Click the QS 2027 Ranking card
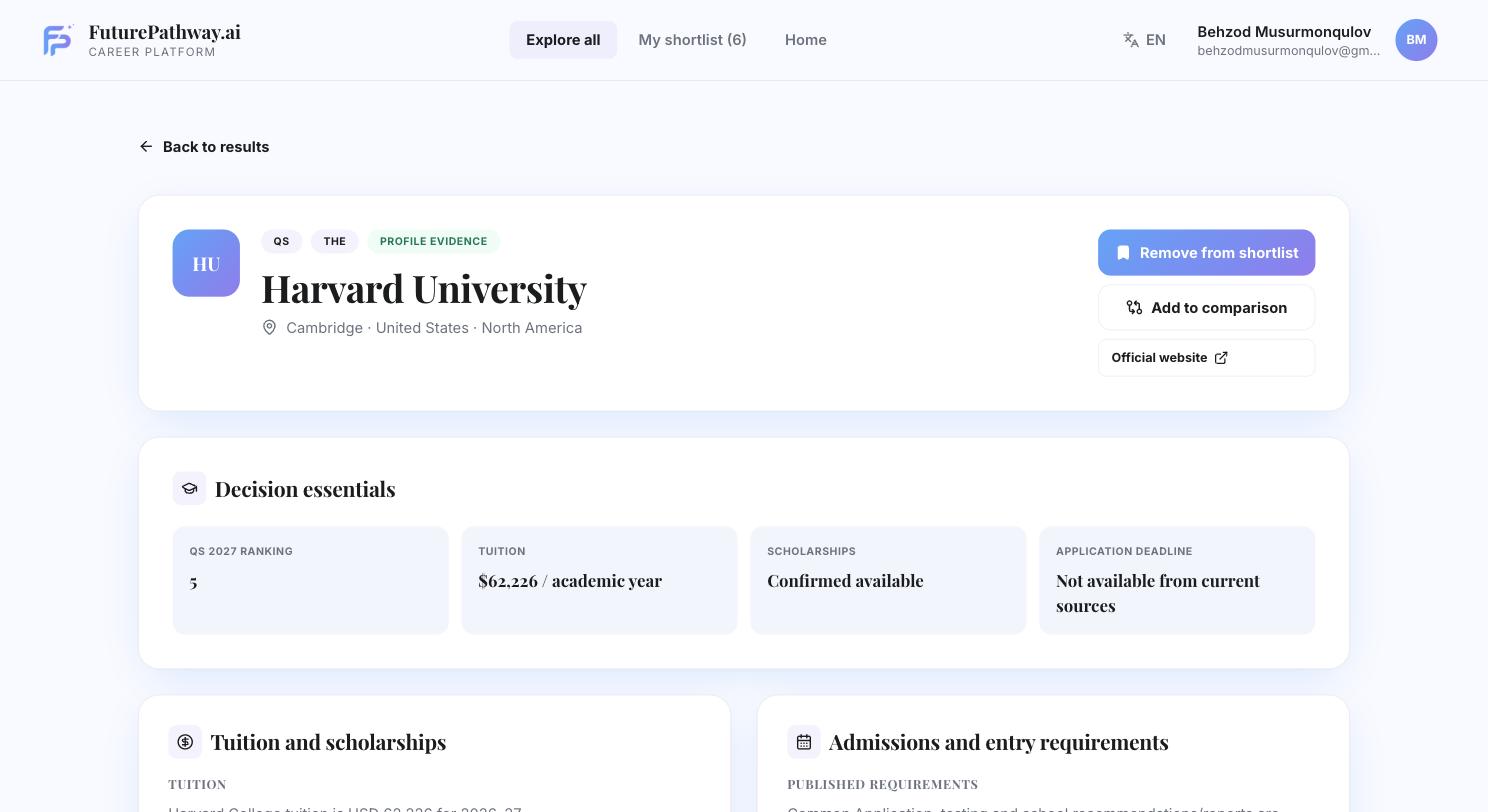Viewport: 1488px width, 812px height. (310, 580)
